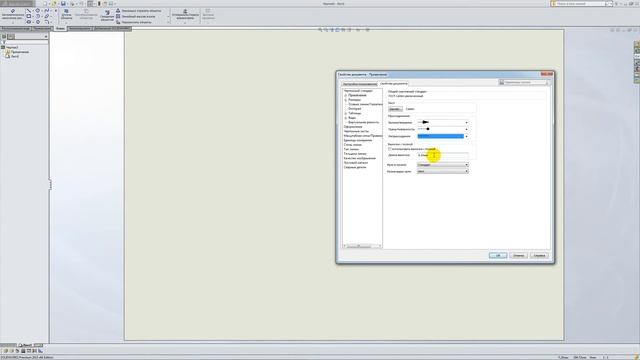
Task: Open the leading zeroes dropdown in dialog
Action: click(x=442, y=165)
